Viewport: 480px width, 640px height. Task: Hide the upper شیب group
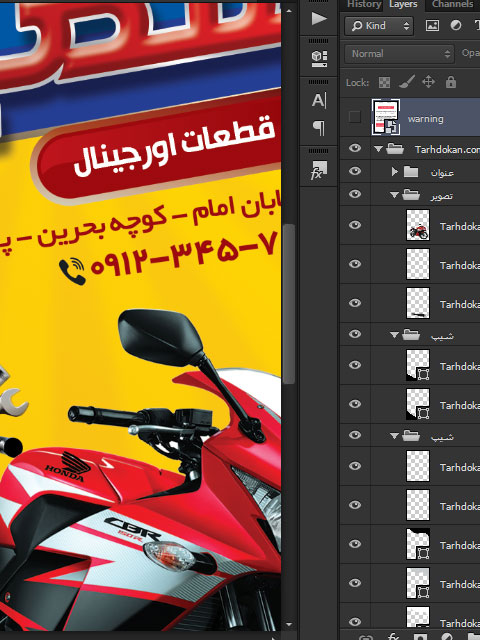coord(355,334)
